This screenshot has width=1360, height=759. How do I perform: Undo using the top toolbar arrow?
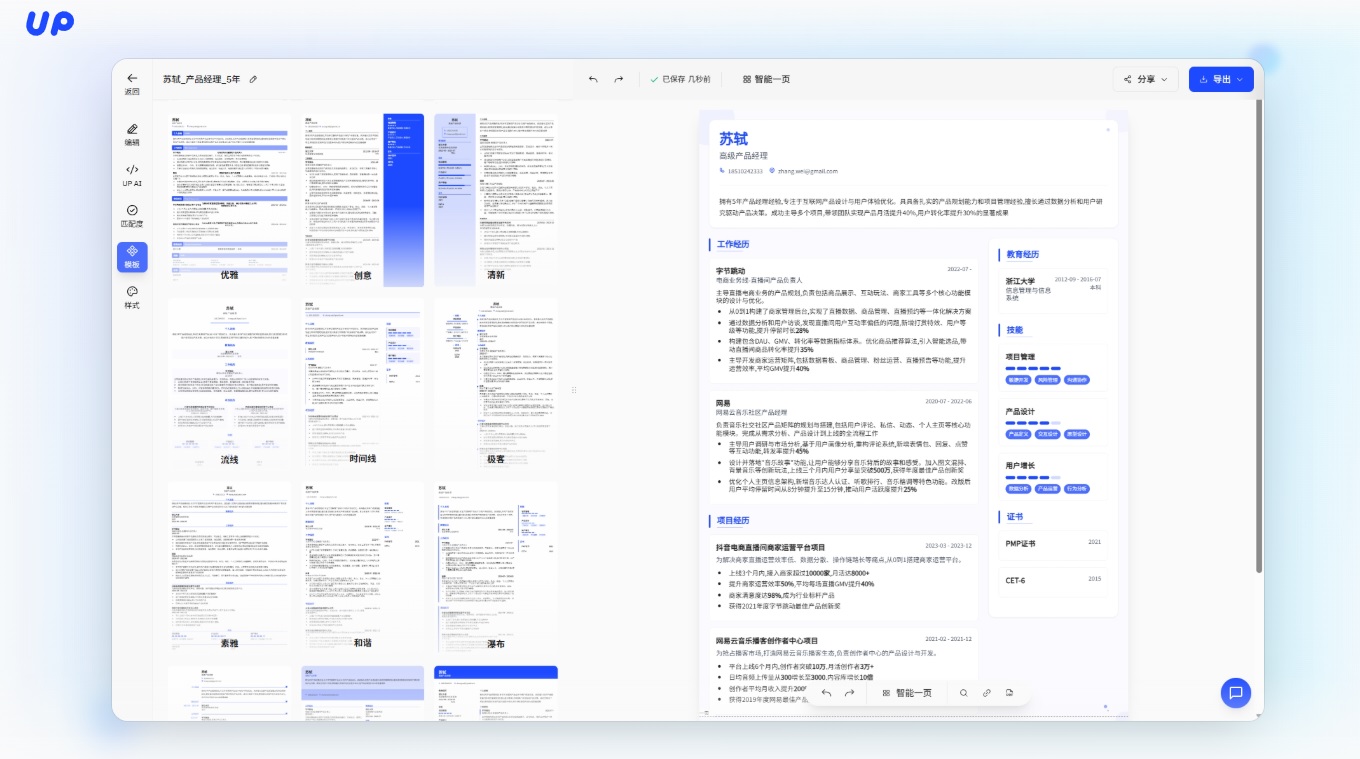[x=593, y=79]
